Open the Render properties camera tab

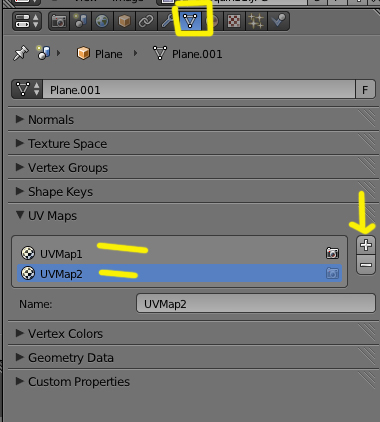coord(59,21)
